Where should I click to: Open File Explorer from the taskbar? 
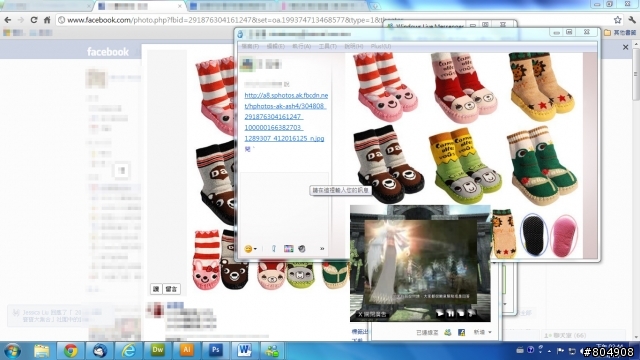coord(41,351)
